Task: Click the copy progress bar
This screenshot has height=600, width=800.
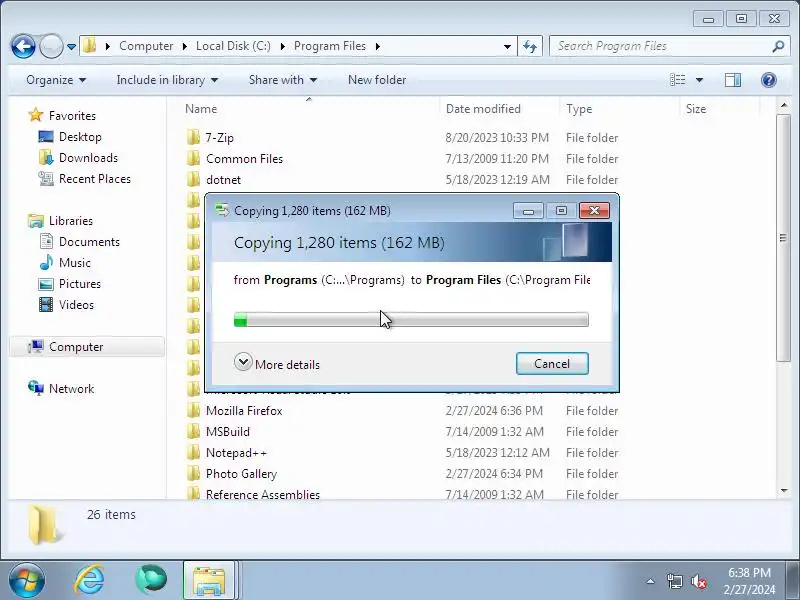Action: coord(411,319)
